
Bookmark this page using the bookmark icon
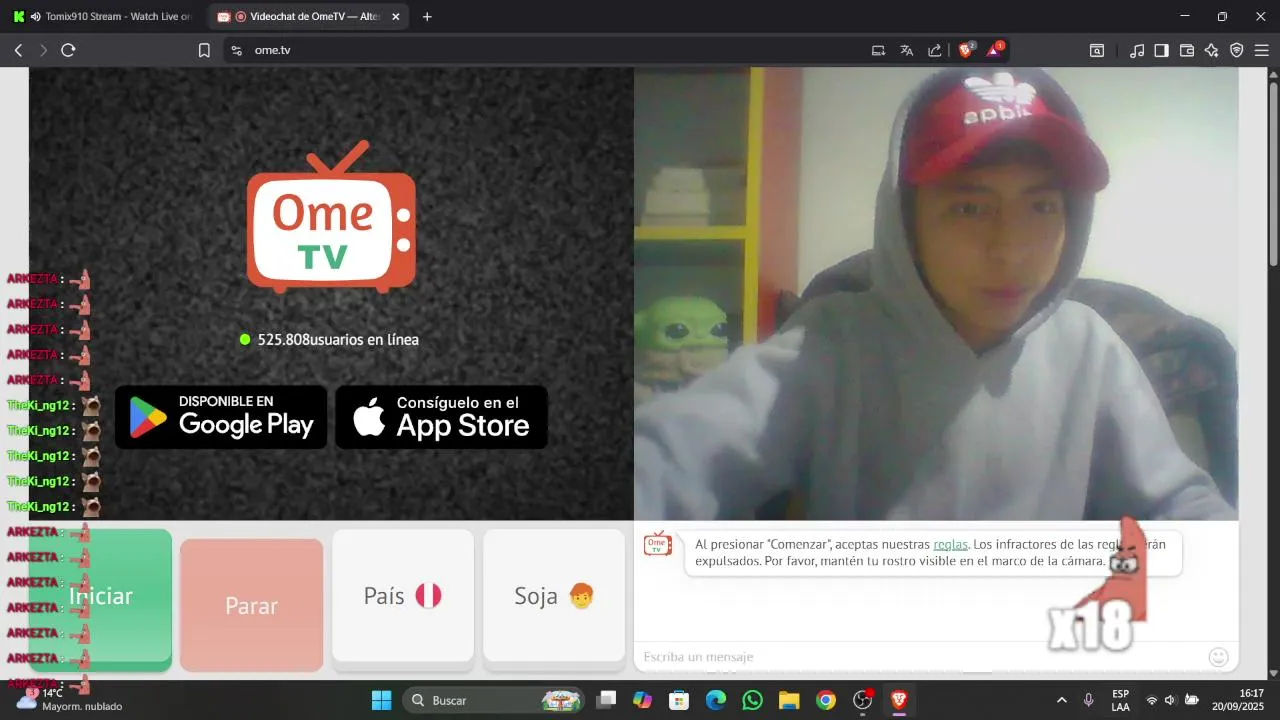(204, 50)
